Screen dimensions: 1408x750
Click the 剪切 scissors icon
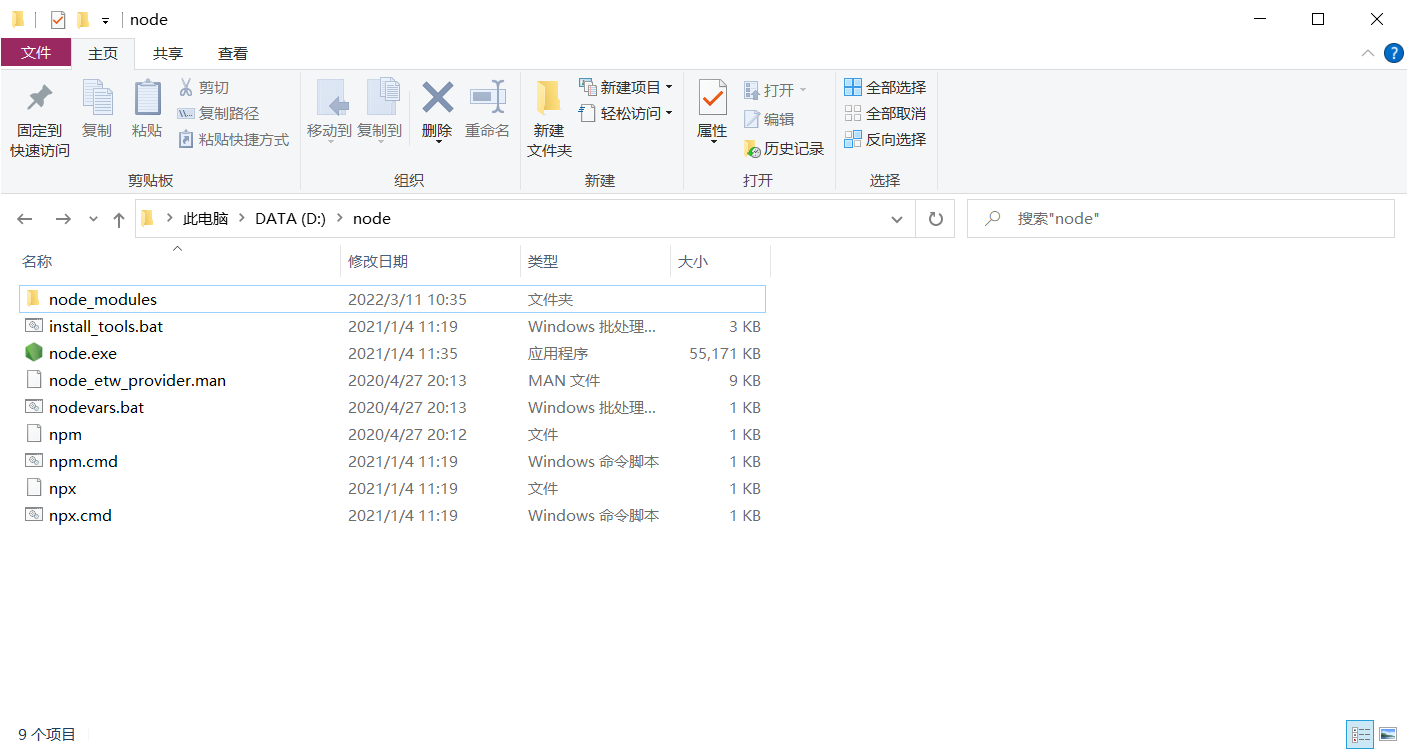tap(186, 88)
